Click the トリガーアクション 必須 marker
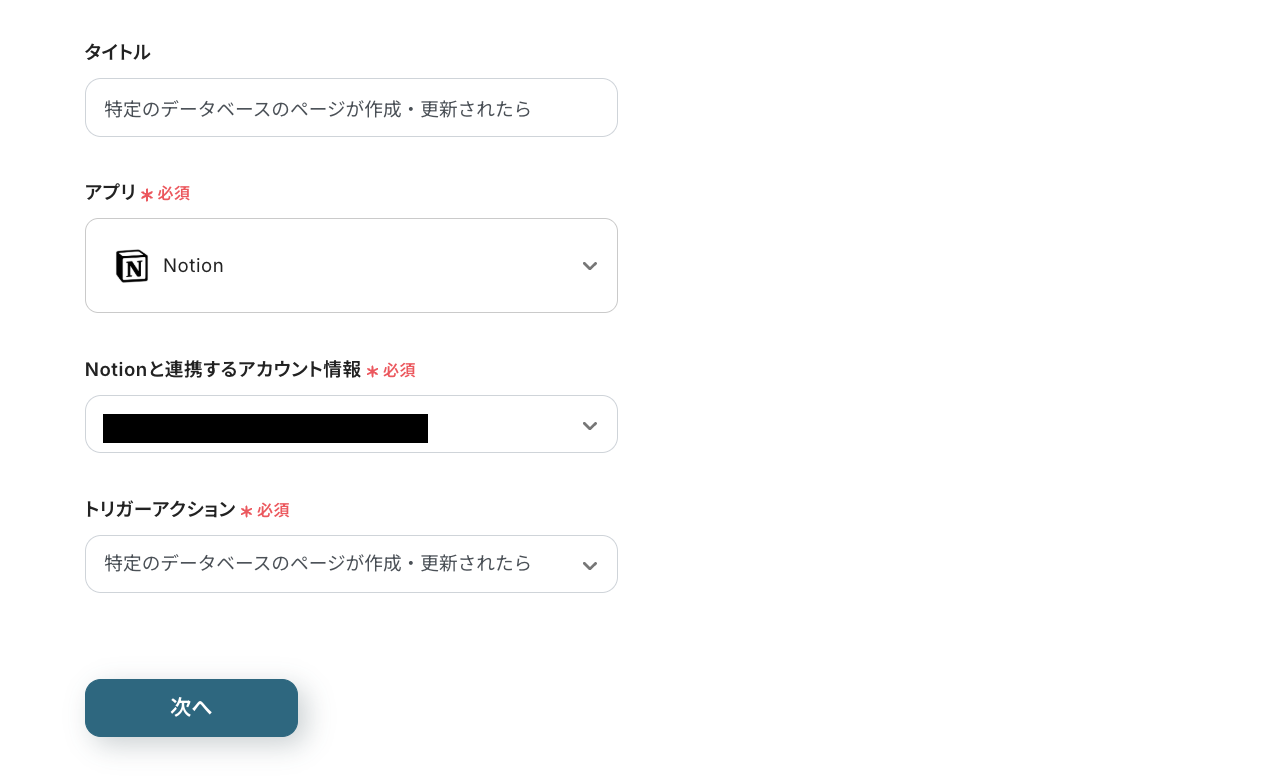Image resolution: width=1276 pixels, height=778 pixels. [265, 510]
